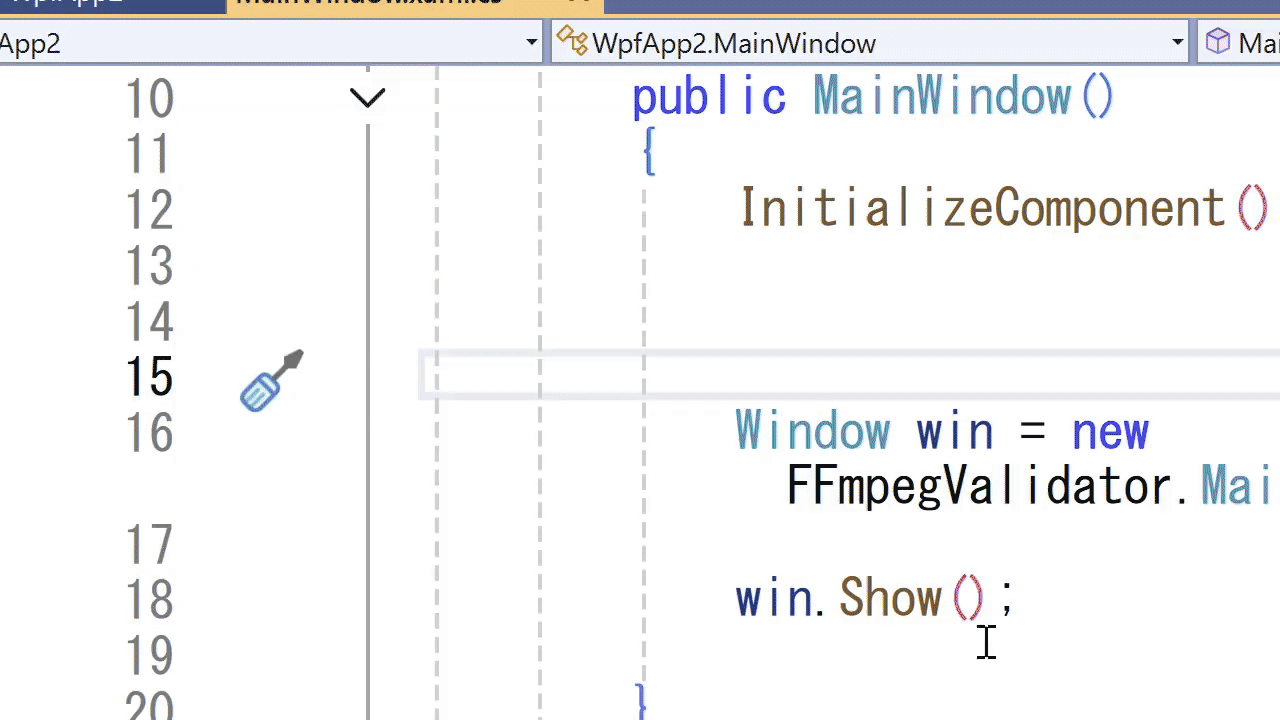This screenshot has height=720, width=1280.
Task: Select line number 18 in the margin
Action: pos(150,597)
